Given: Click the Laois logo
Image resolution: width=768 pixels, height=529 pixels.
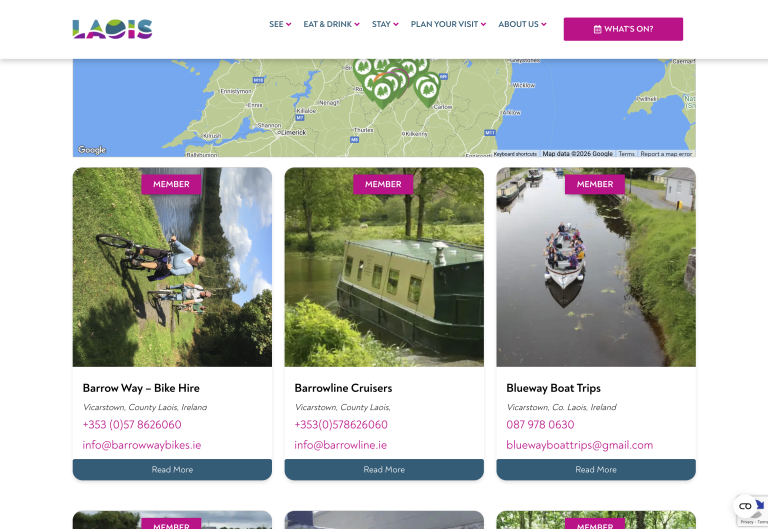Looking at the screenshot, I should (x=112, y=29).
